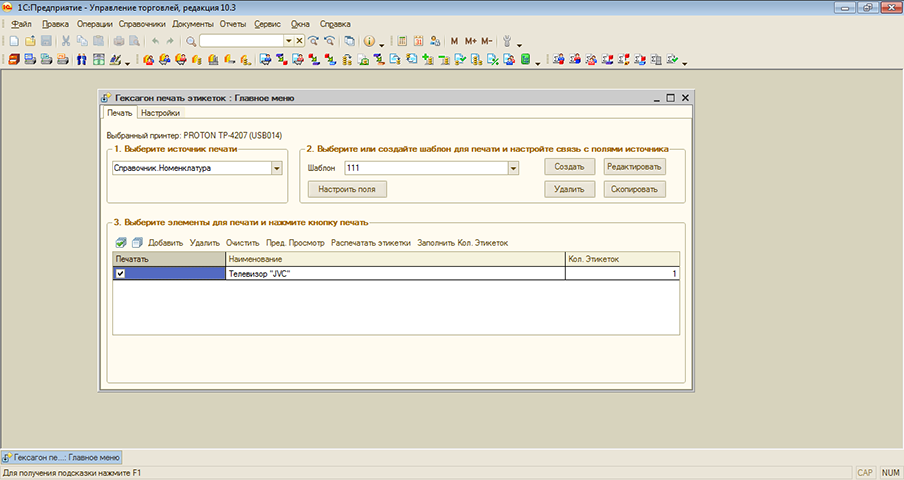Click the wrench tools icon
Image resolution: width=904 pixels, height=480 pixels.
click(x=506, y=41)
